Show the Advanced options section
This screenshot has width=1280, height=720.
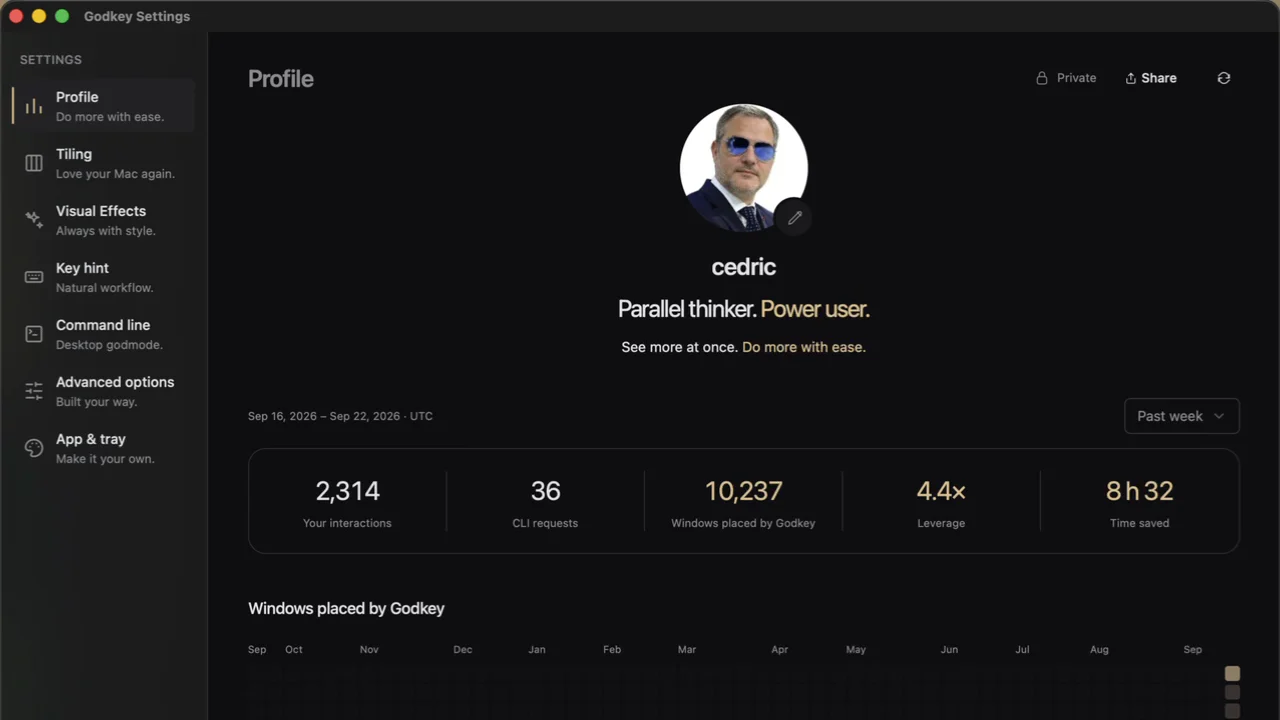click(x=103, y=391)
